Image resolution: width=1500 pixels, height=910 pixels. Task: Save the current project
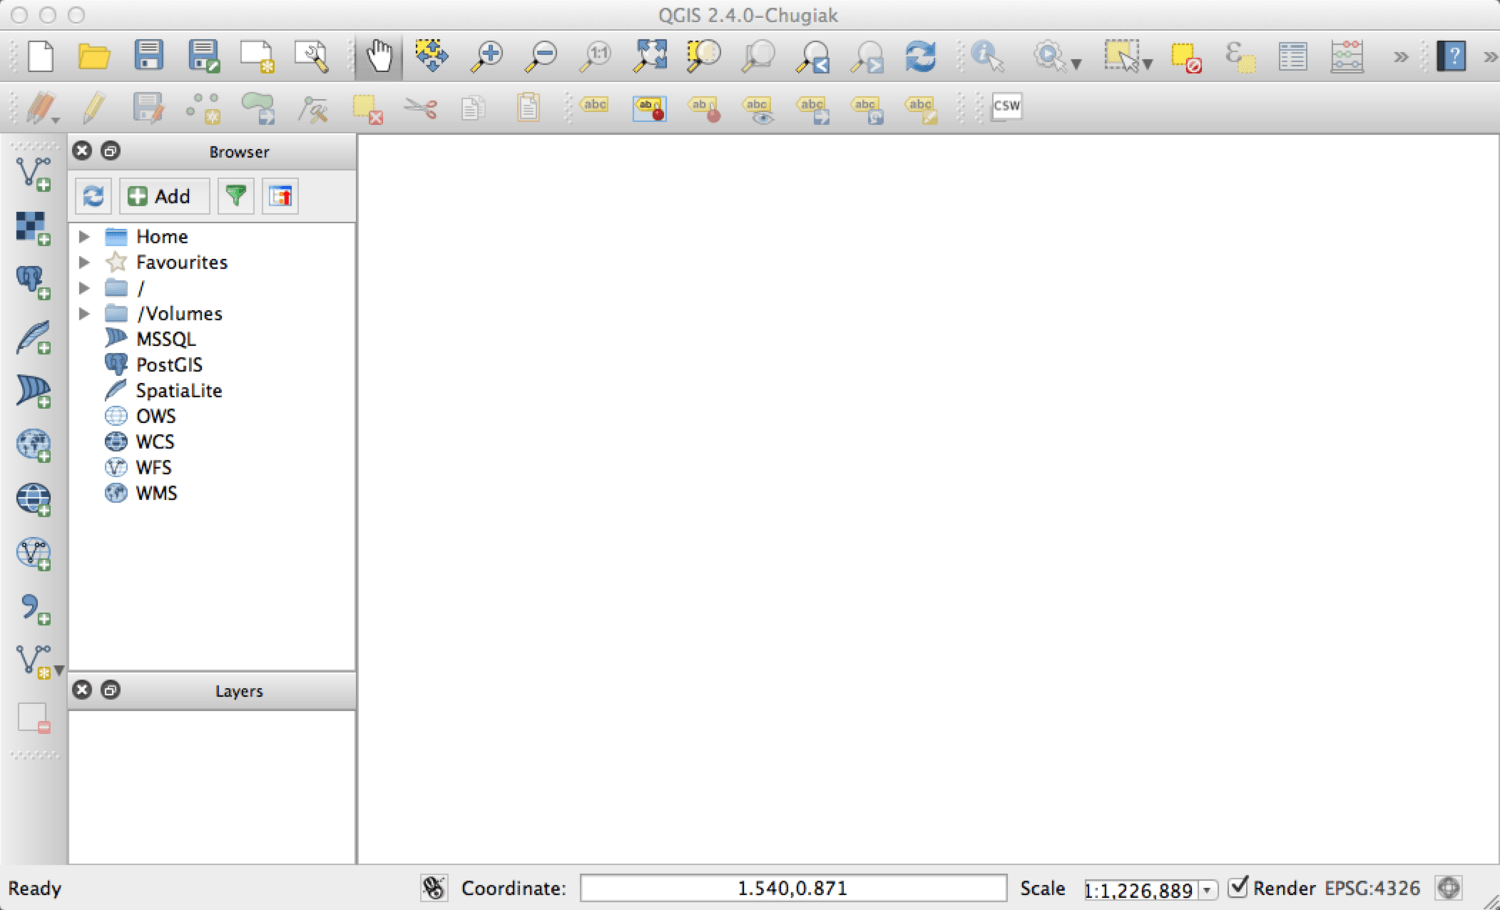point(149,55)
